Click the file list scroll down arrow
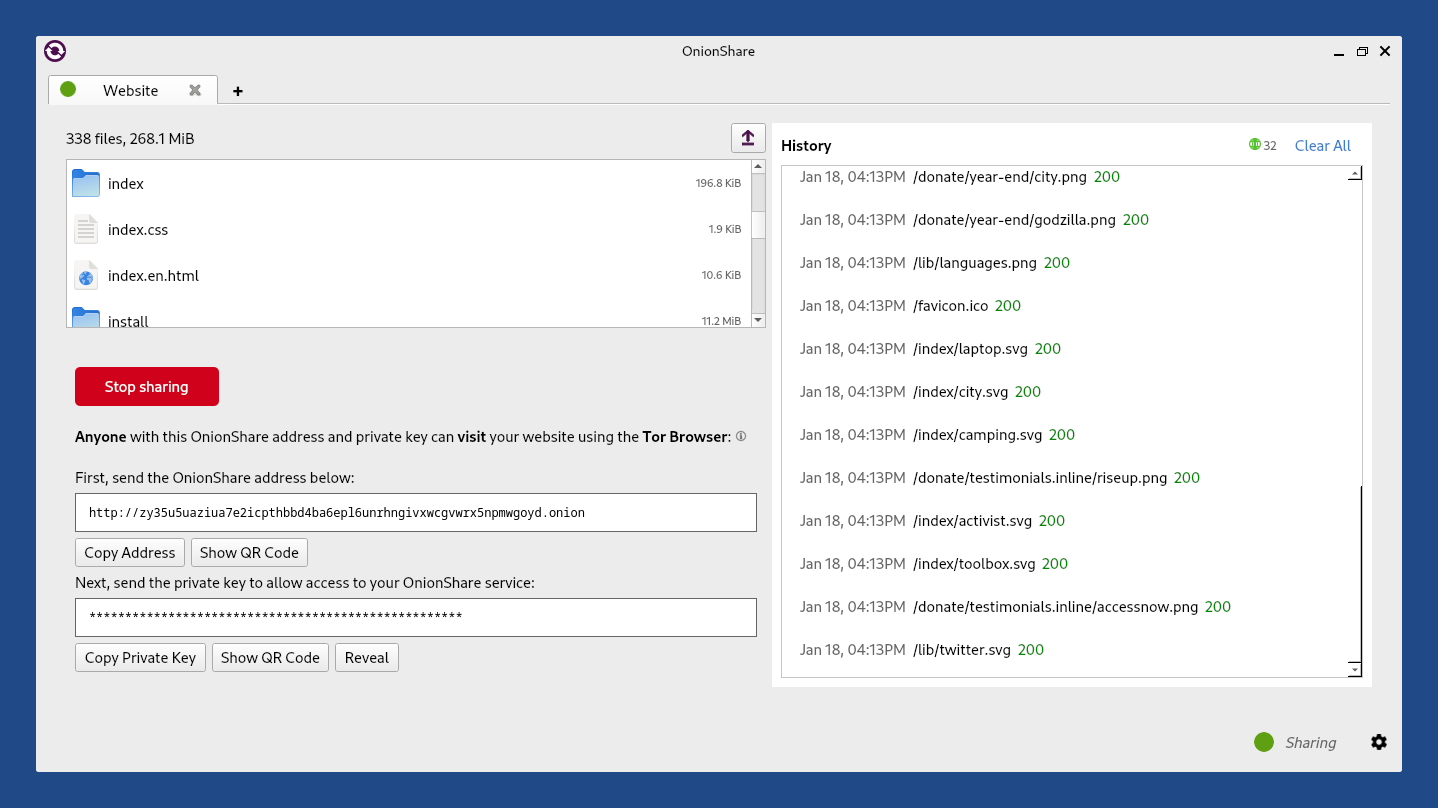Viewport: 1438px width, 808px height. pyautogui.click(x=758, y=320)
